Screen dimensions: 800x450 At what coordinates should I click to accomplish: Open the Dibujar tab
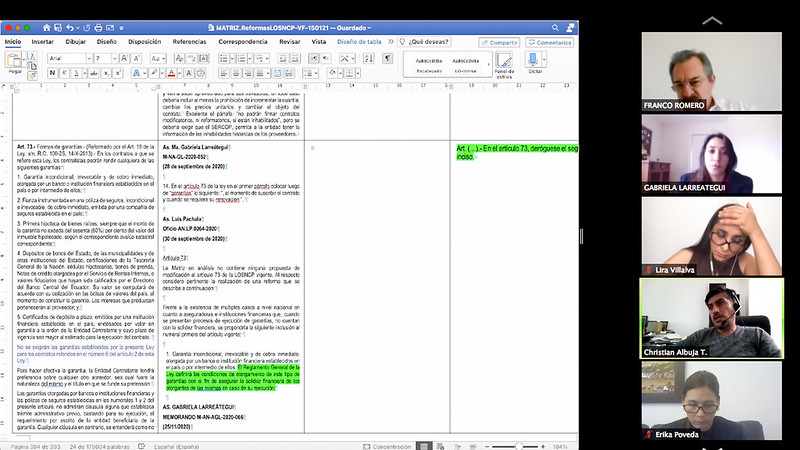click(x=75, y=42)
